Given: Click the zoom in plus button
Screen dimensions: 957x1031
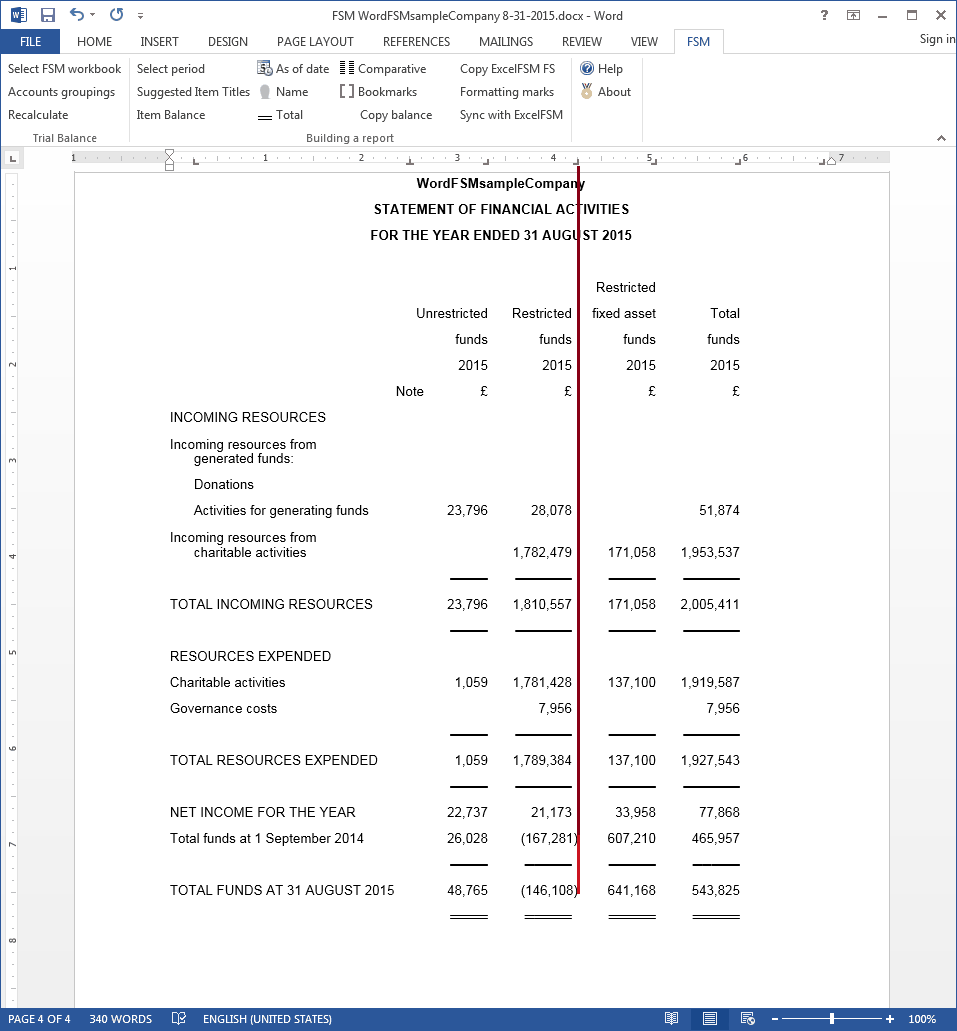Looking at the screenshot, I should 890,1019.
